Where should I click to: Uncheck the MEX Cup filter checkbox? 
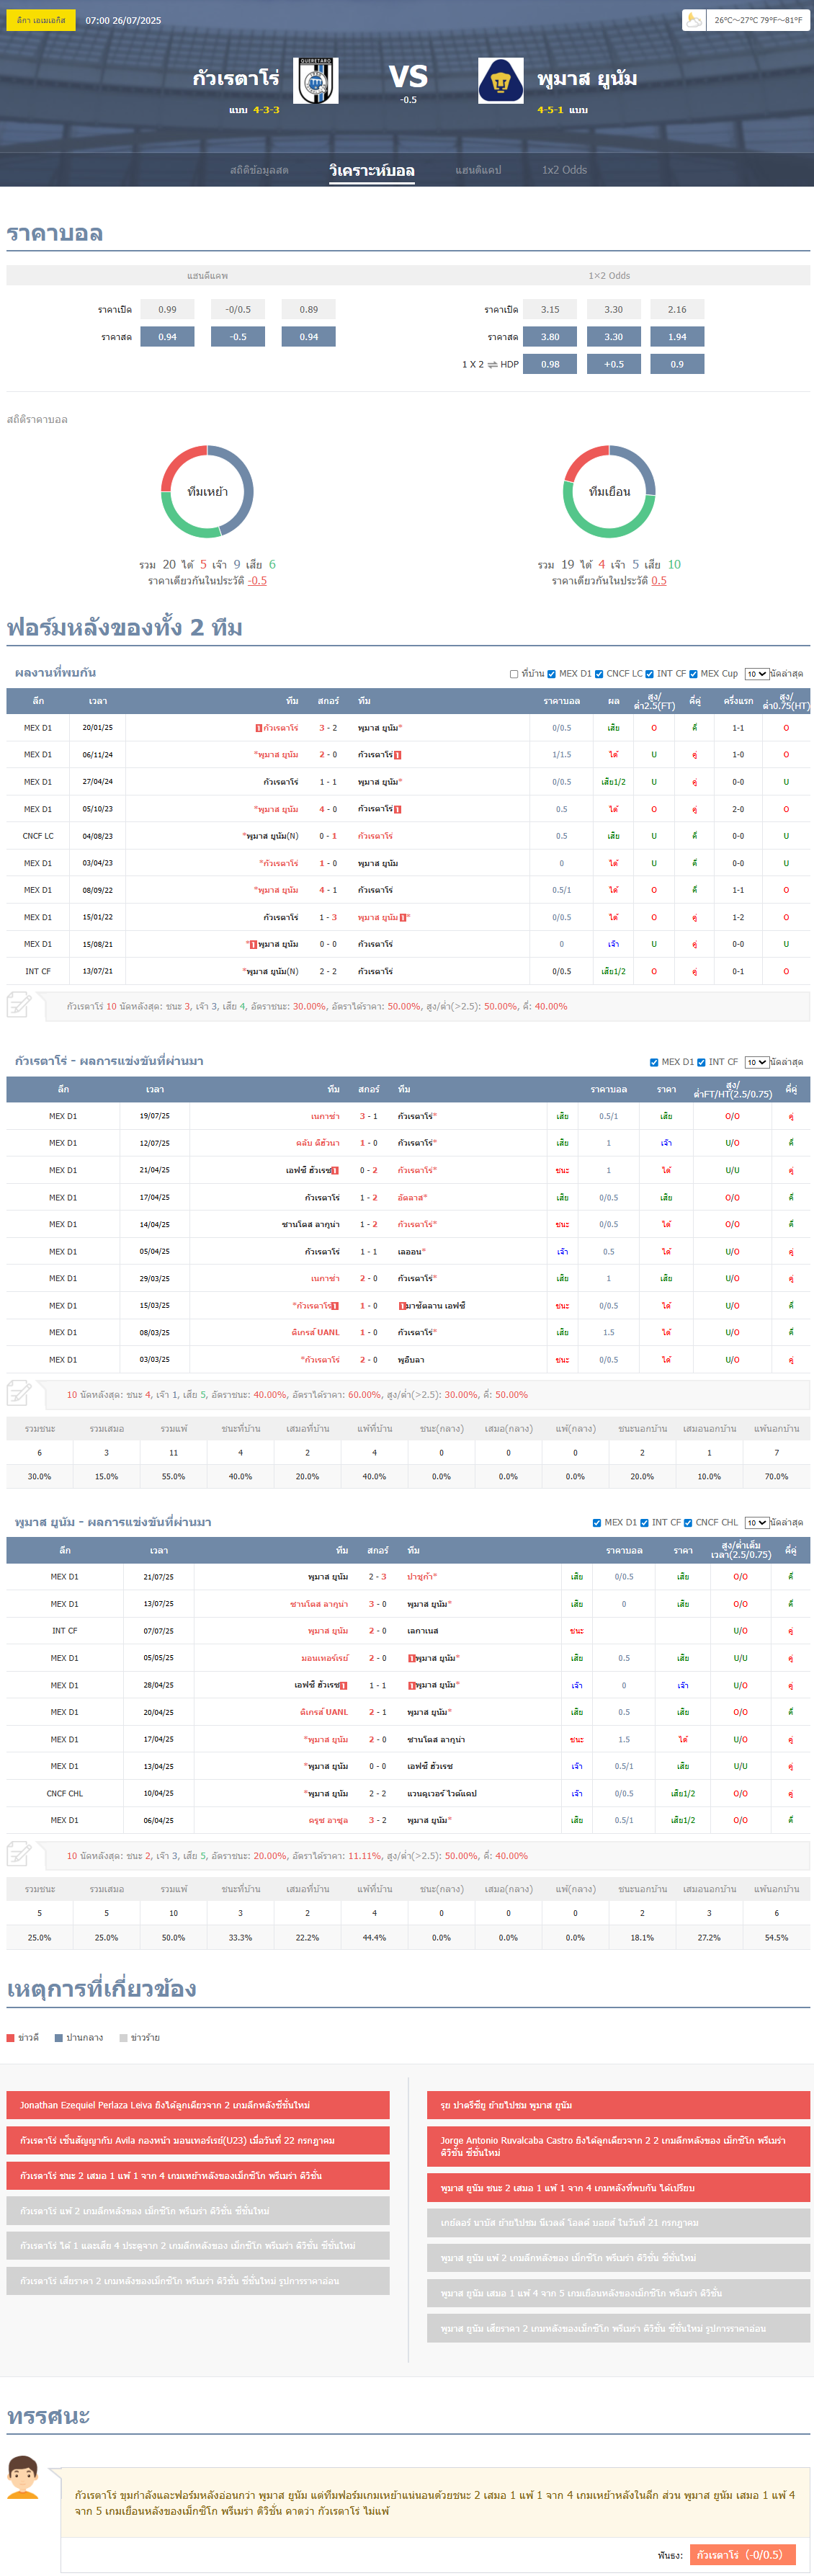(x=693, y=674)
